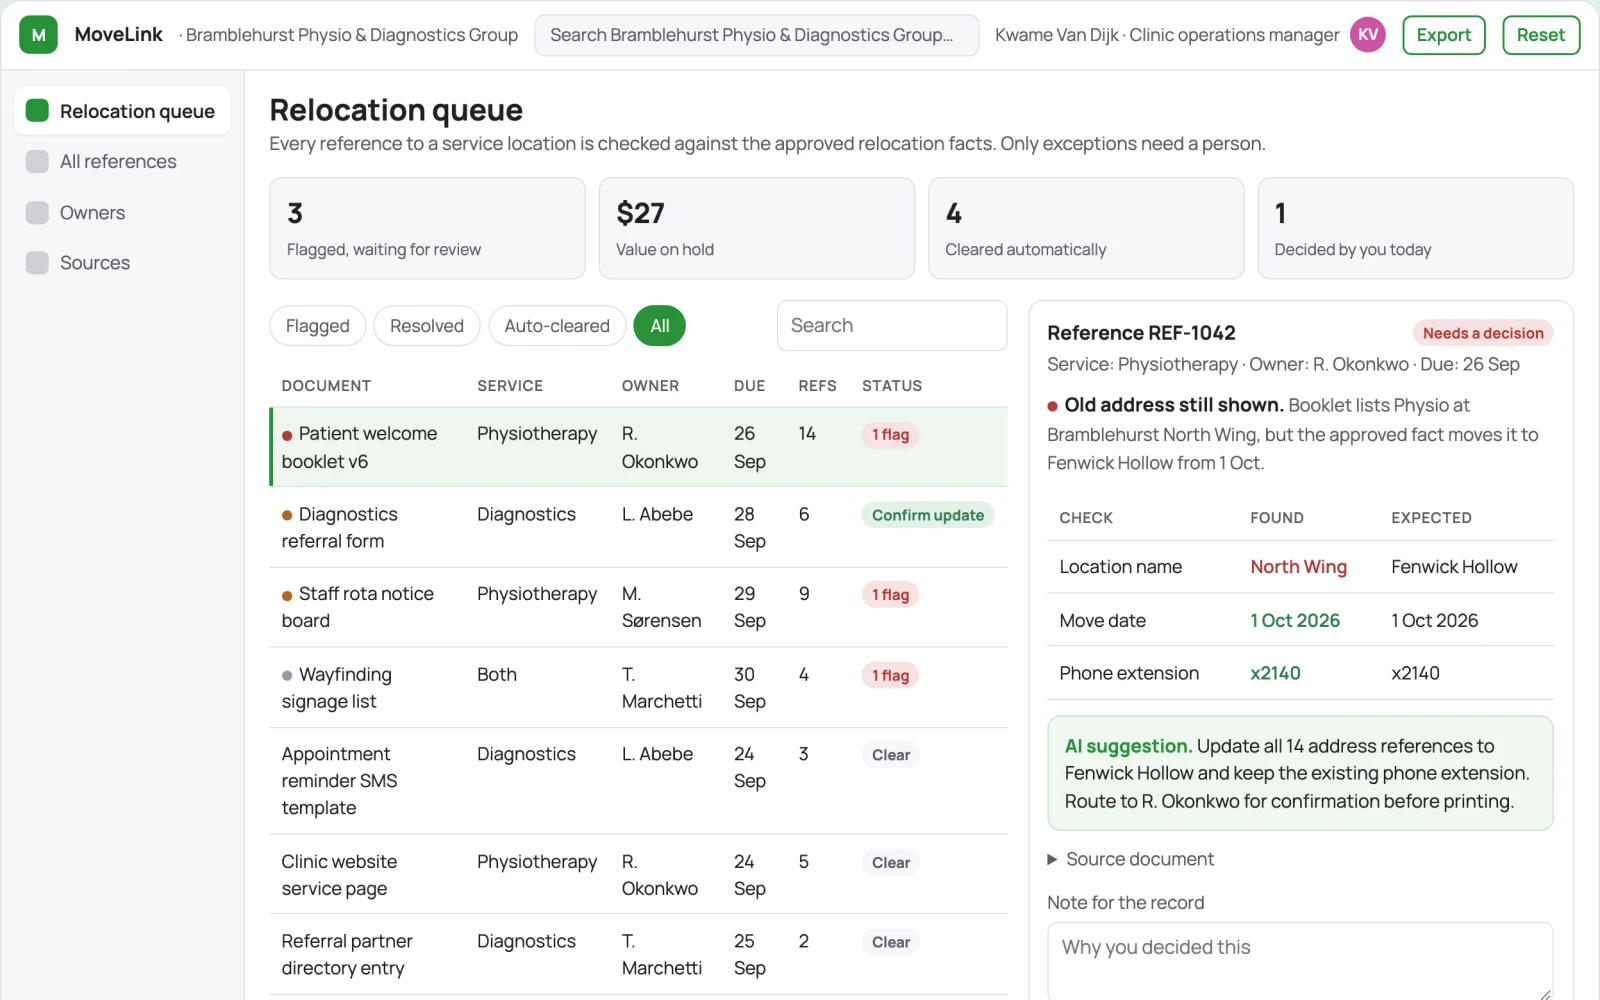The width and height of the screenshot is (1600, 1000).
Task: Select the Patient welcome booklet v6 row
Action: [639, 447]
